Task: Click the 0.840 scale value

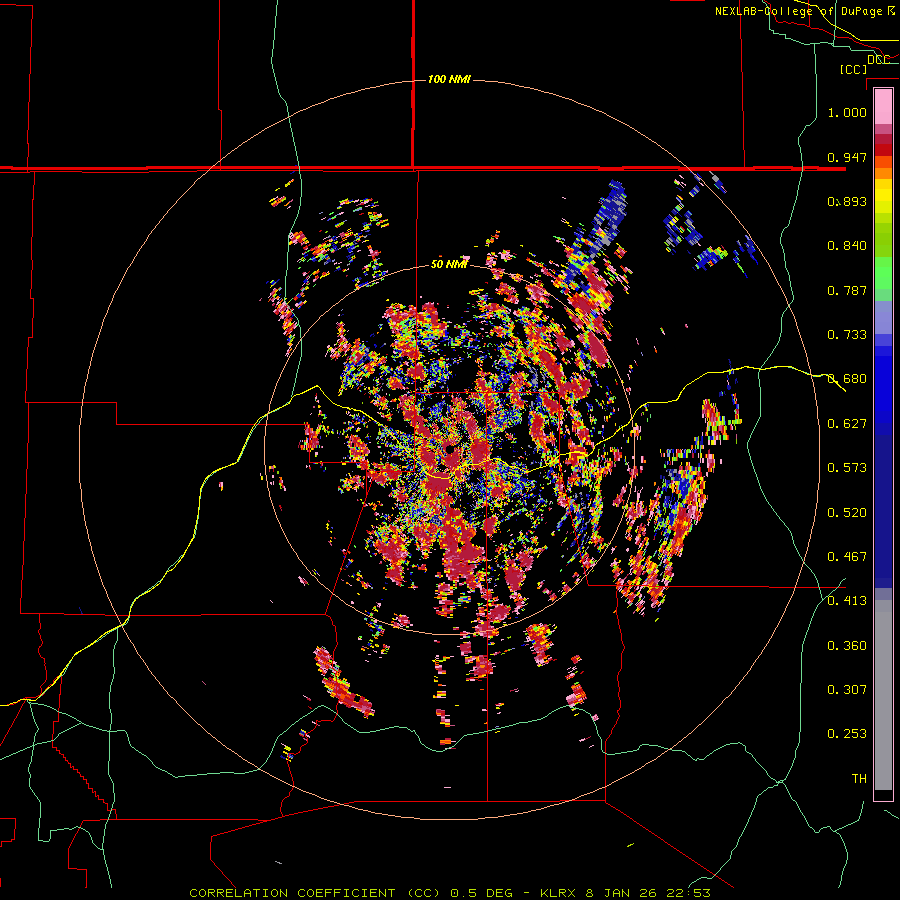Action: (x=847, y=246)
